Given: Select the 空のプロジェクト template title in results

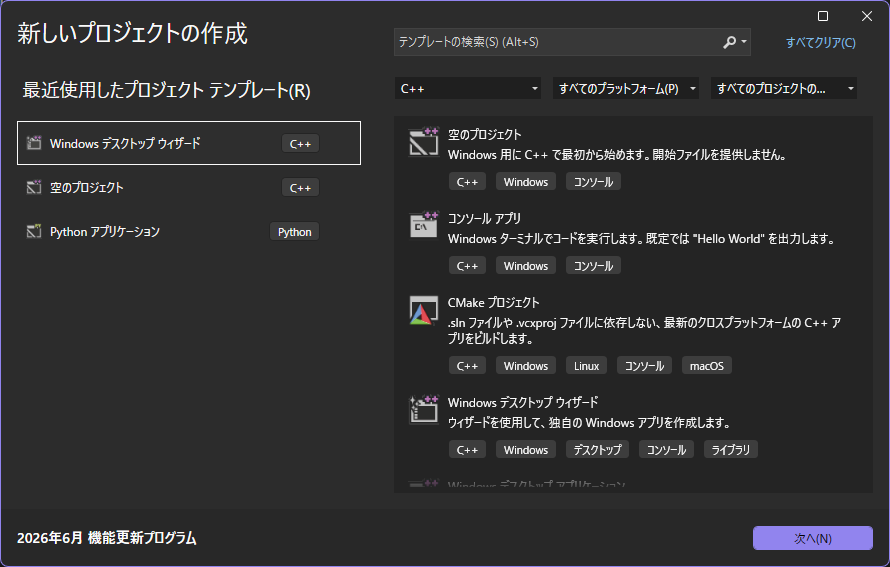Looking at the screenshot, I should (484, 135).
